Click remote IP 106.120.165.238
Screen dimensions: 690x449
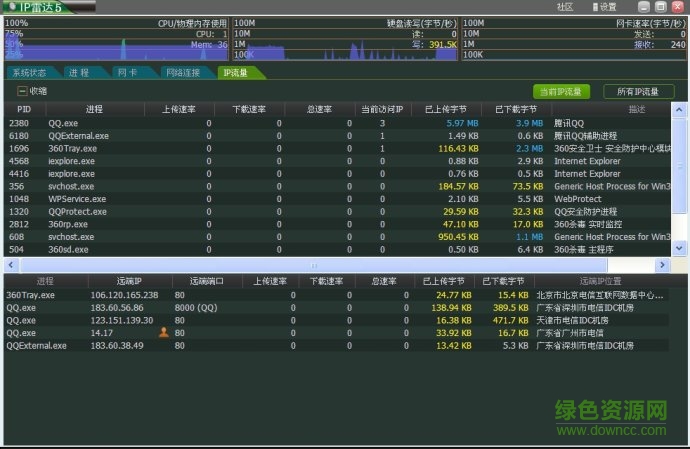point(125,295)
